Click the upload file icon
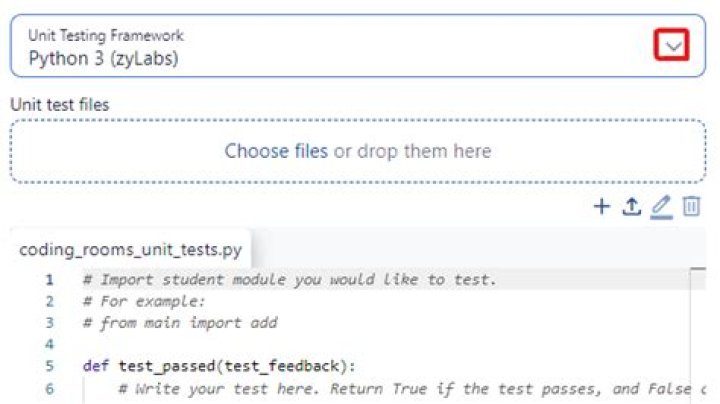 (631, 207)
